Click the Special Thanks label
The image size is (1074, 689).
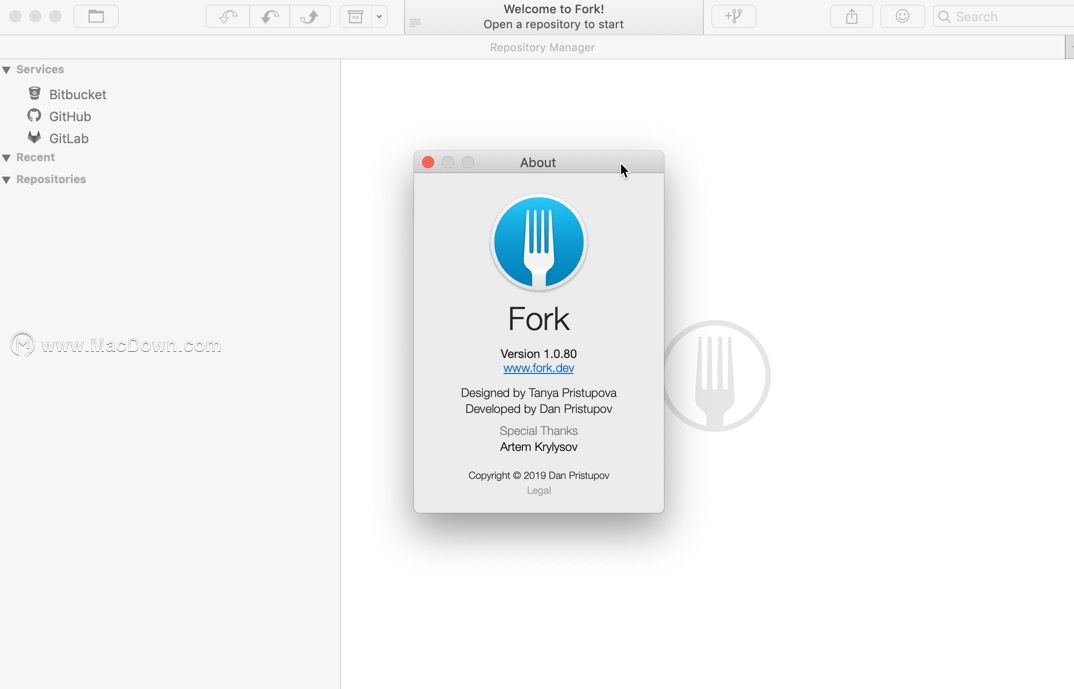tap(538, 431)
